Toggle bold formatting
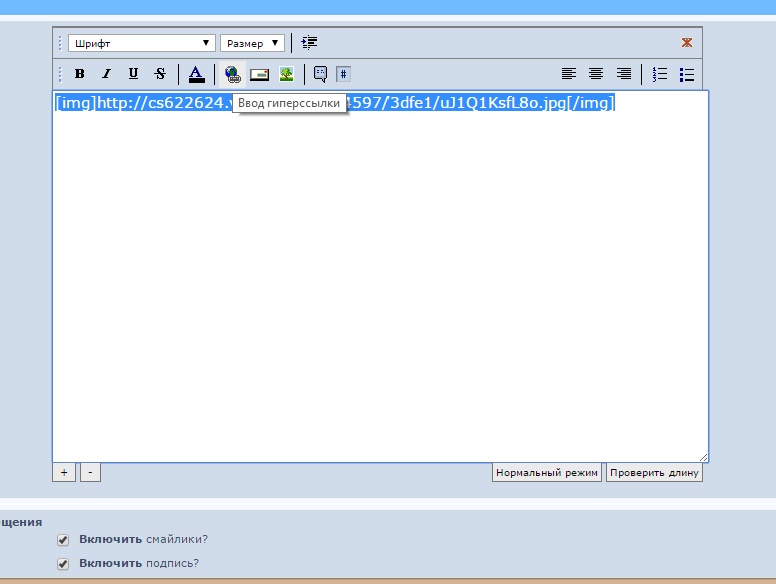Screen dimensions: 776x584 point(79,74)
